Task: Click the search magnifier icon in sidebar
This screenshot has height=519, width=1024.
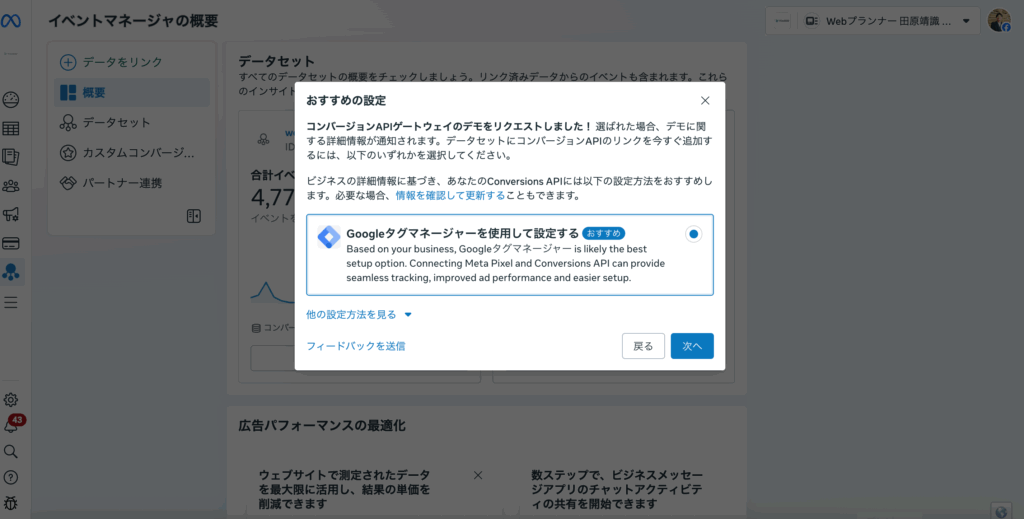Action: click(11, 451)
